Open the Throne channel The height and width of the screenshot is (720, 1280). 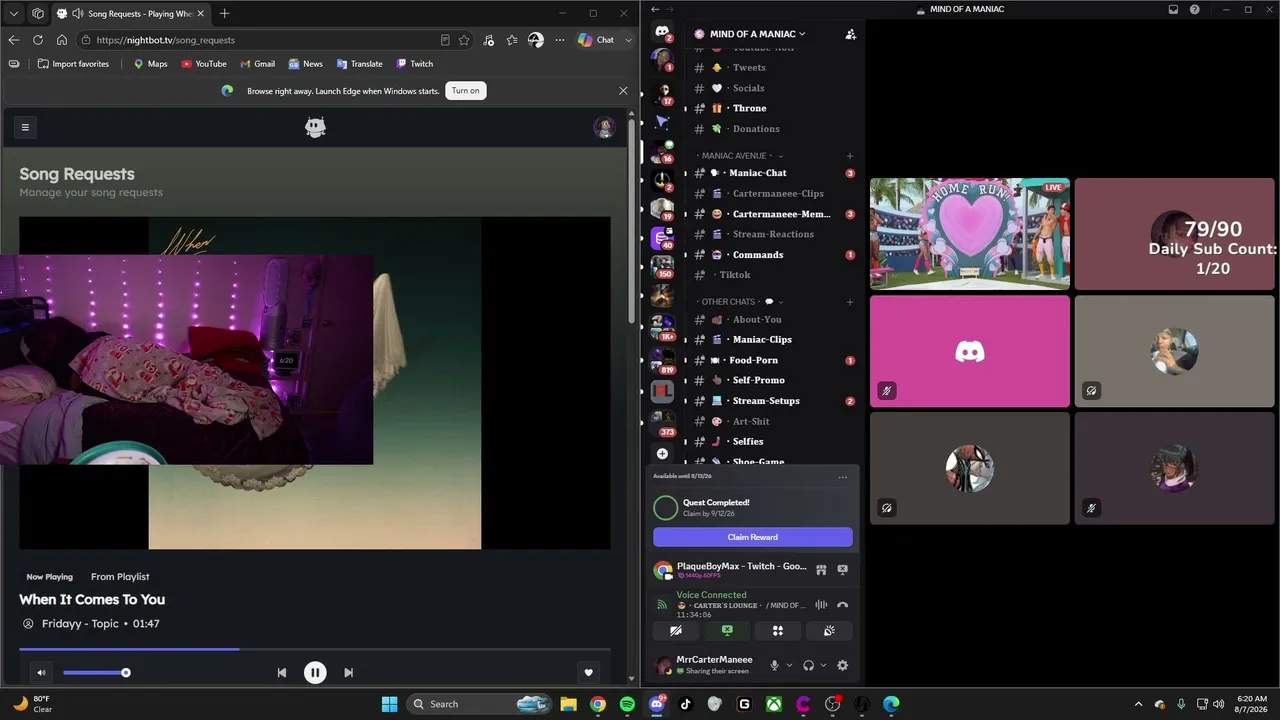(775, 108)
